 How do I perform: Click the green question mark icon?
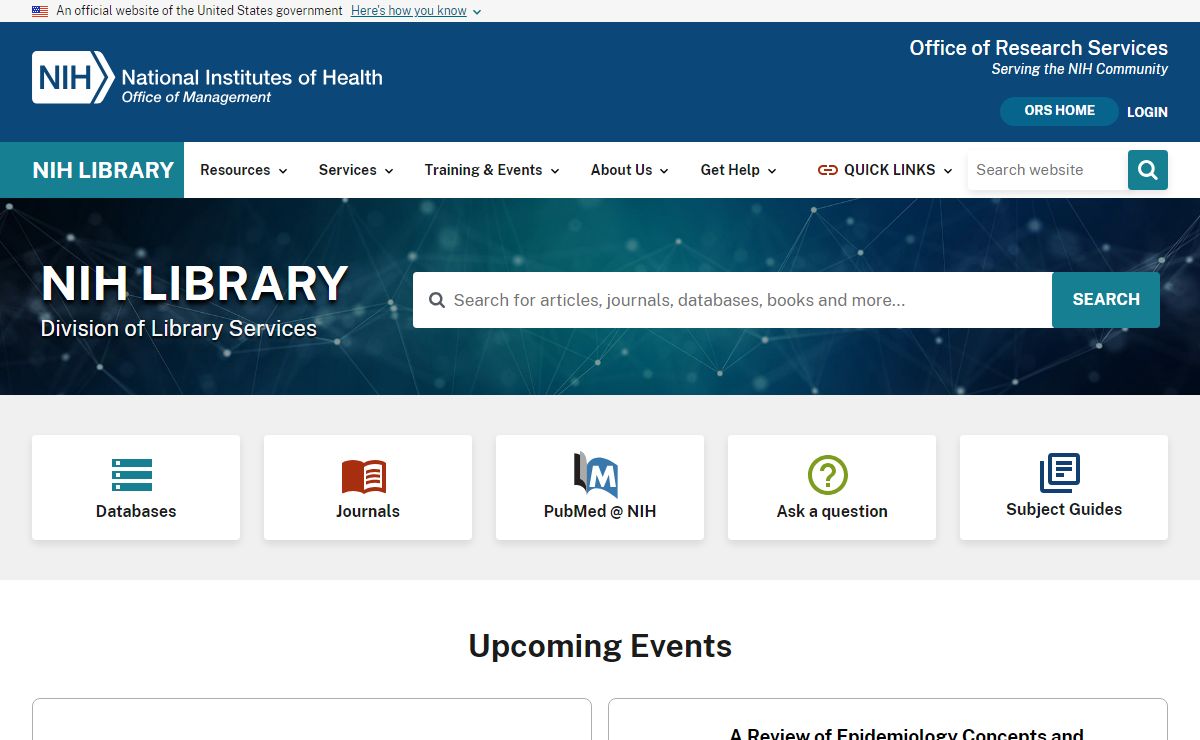(828, 475)
